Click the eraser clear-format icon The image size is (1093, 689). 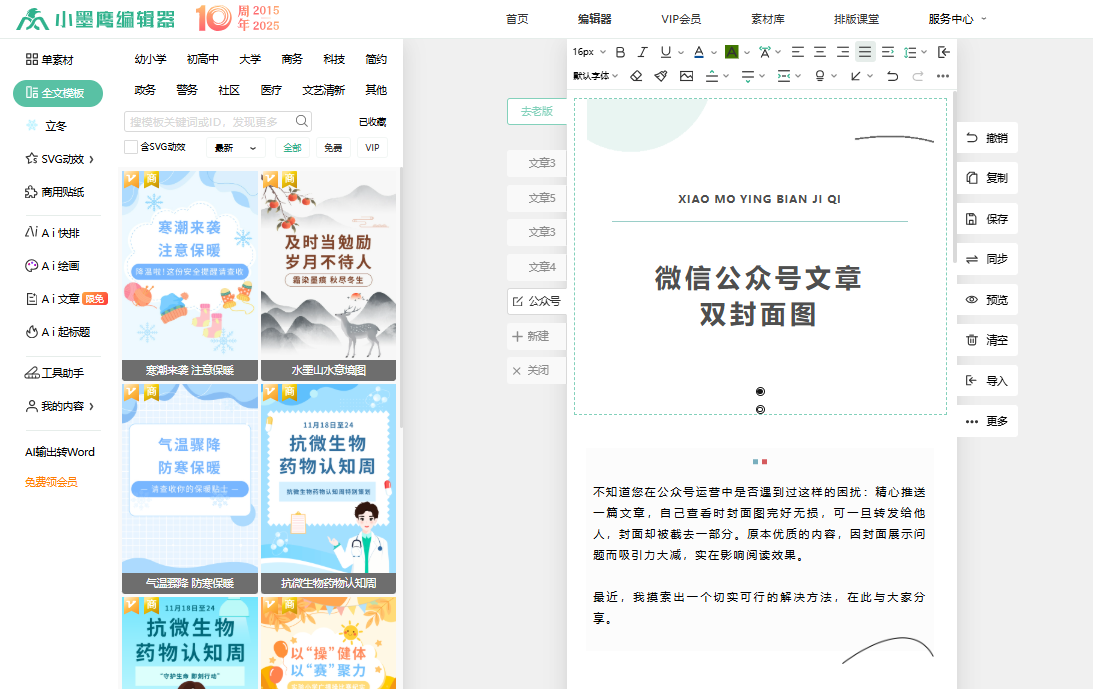[636, 76]
